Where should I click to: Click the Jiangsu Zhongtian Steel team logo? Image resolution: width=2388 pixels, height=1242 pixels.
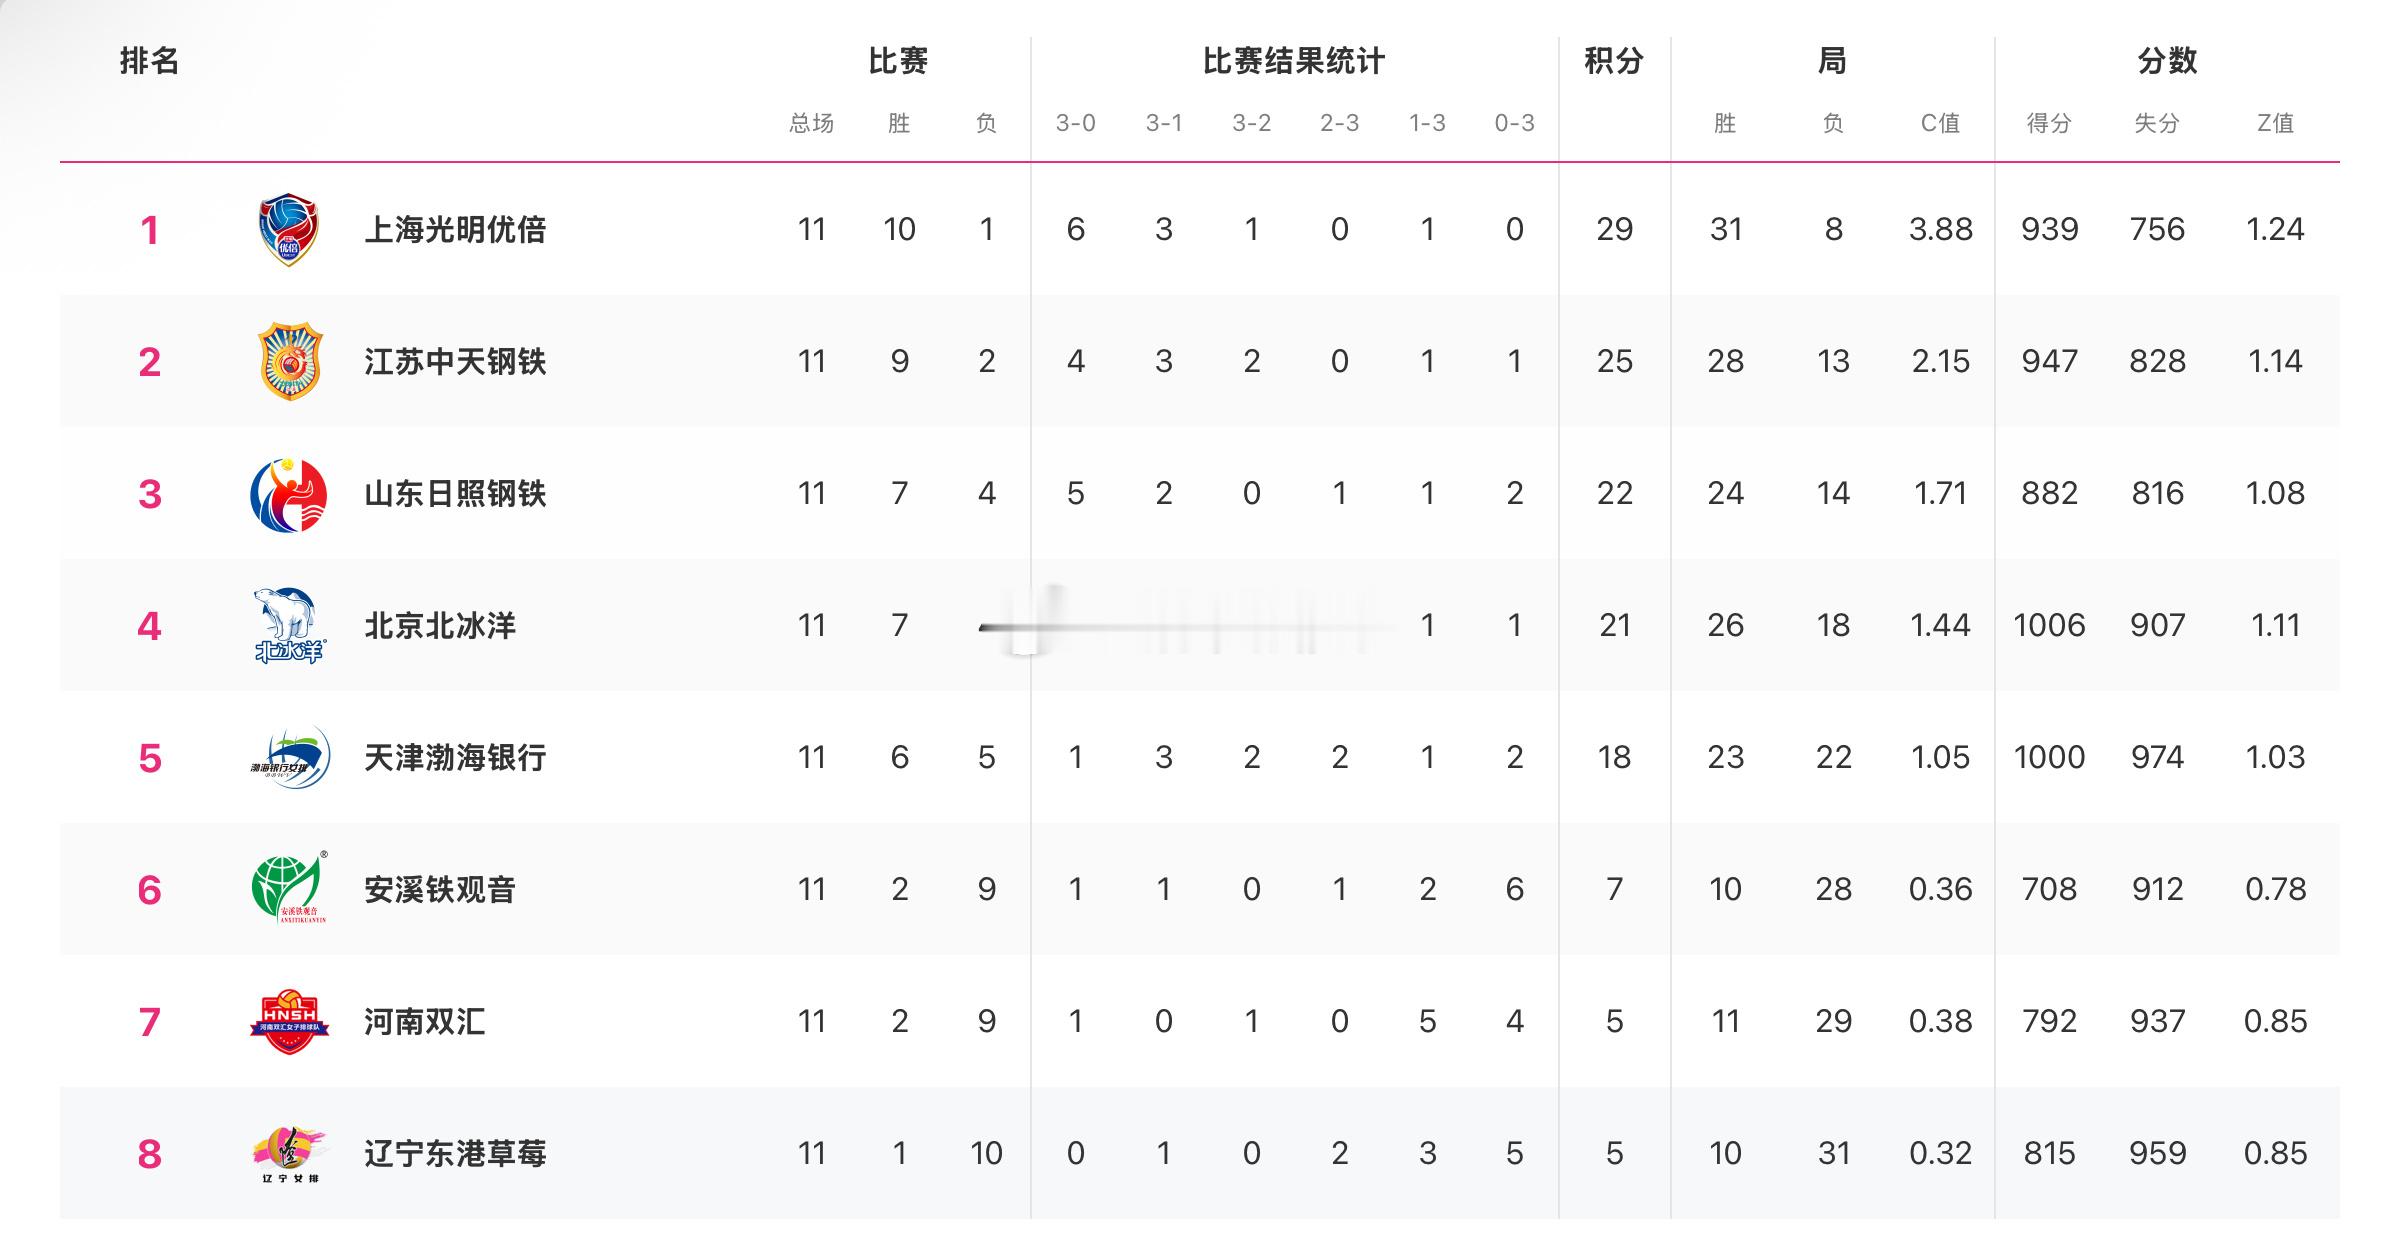tap(289, 361)
